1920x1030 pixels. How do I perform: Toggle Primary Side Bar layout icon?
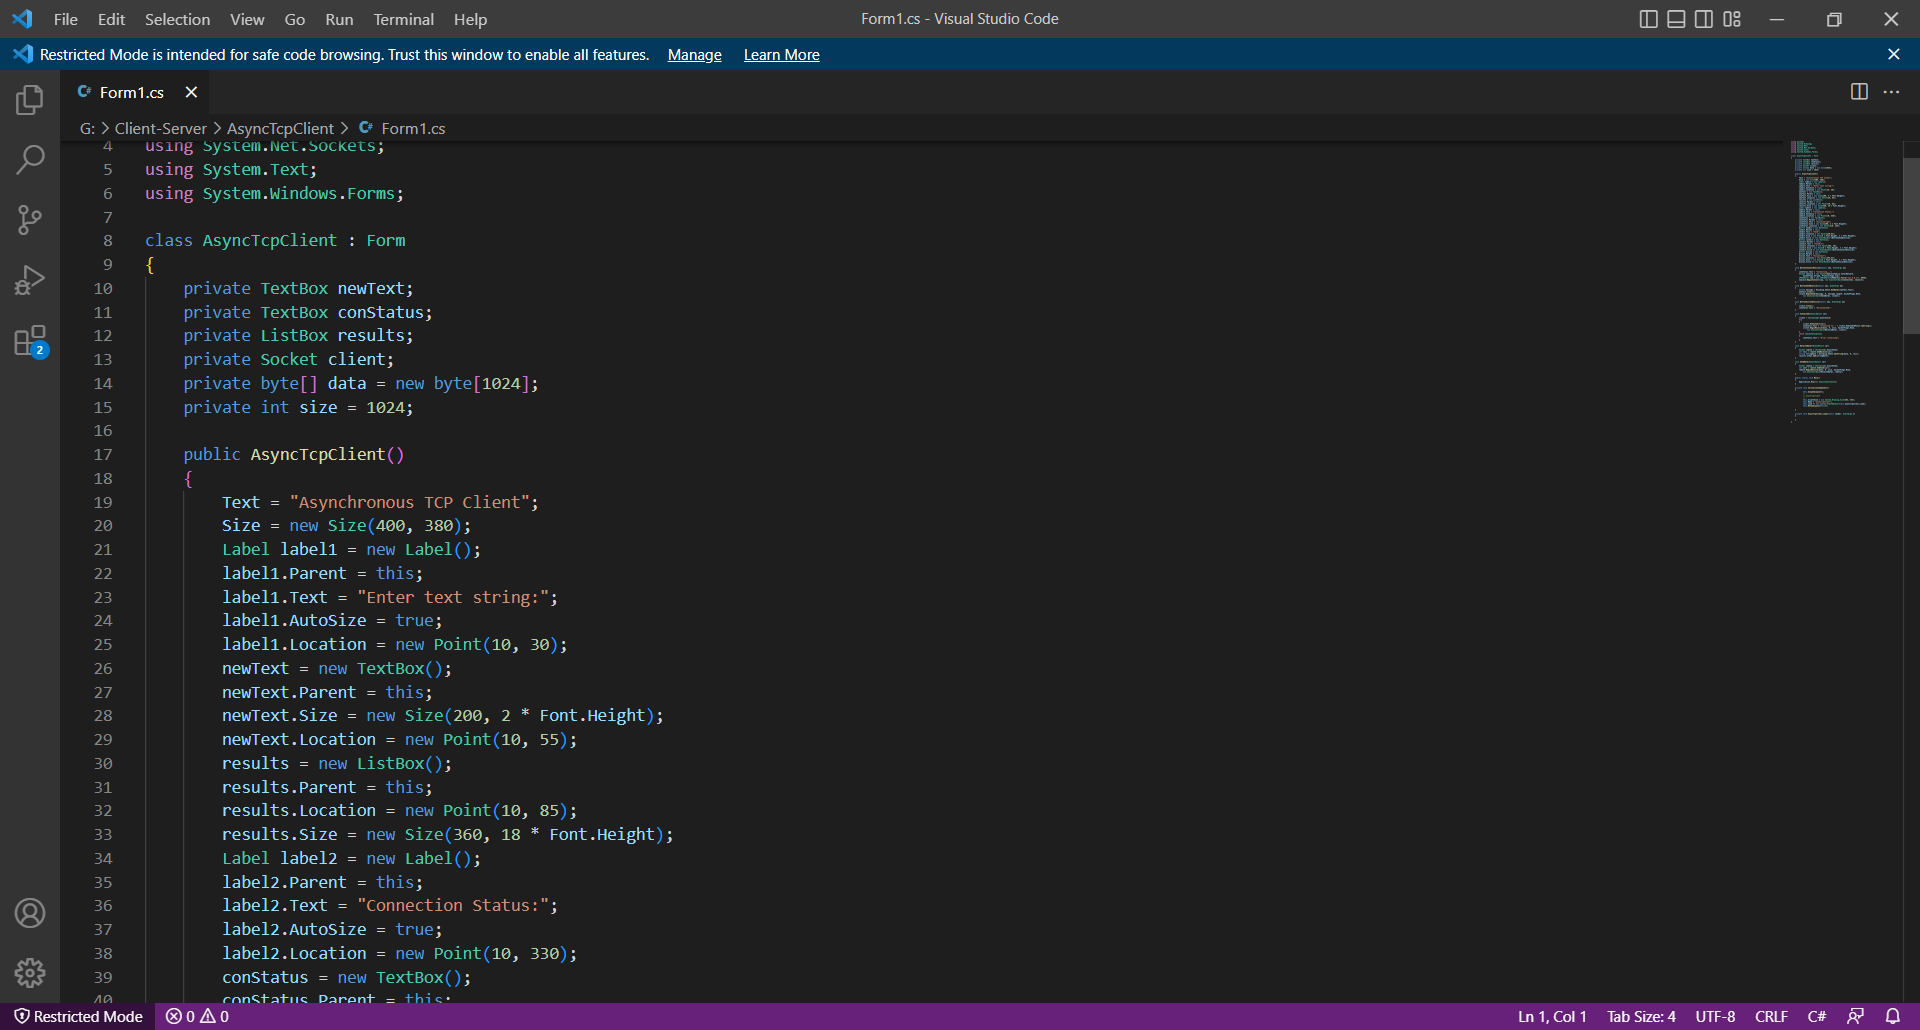pos(1649,19)
